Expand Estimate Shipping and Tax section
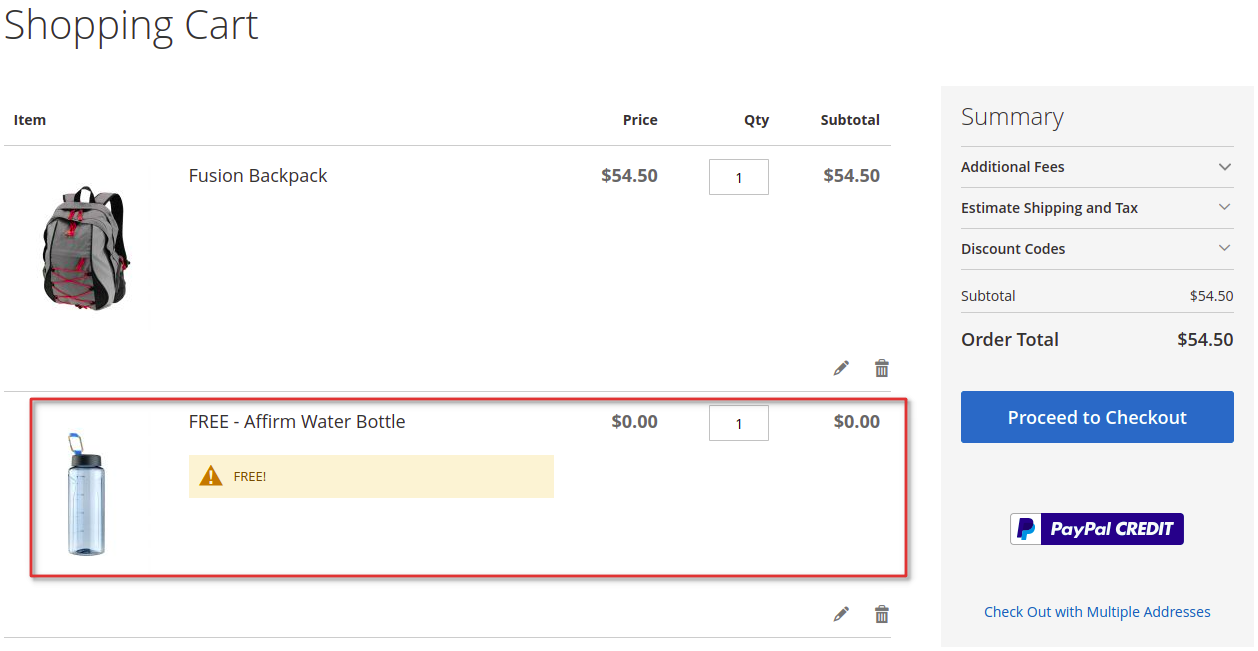This screenshot has height=651, width=1258. [1097, 208]
